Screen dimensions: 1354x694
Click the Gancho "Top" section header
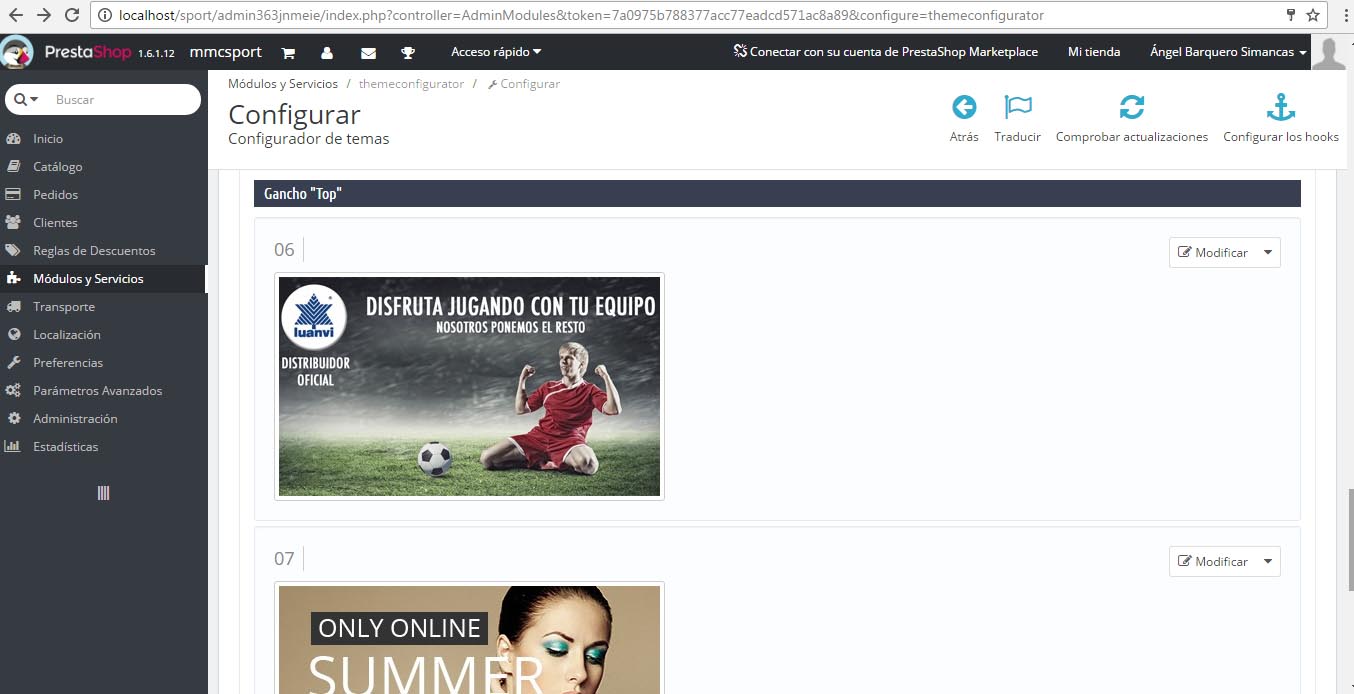coord(777,194)
